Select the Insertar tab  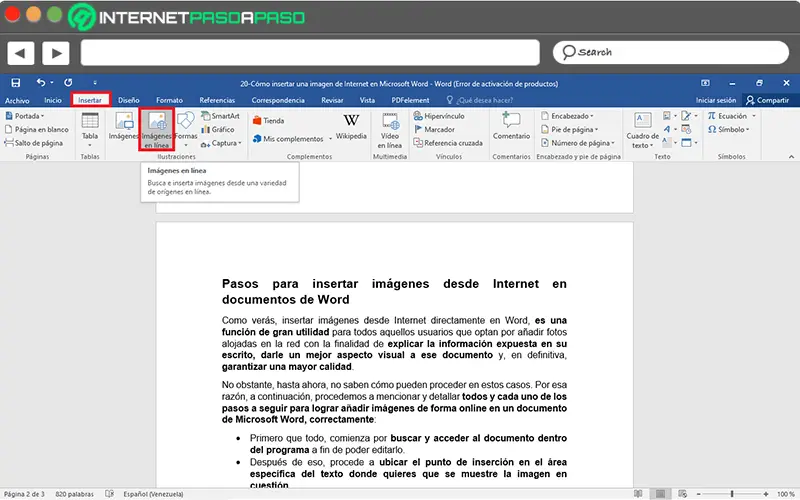click(x=90, y=100)
